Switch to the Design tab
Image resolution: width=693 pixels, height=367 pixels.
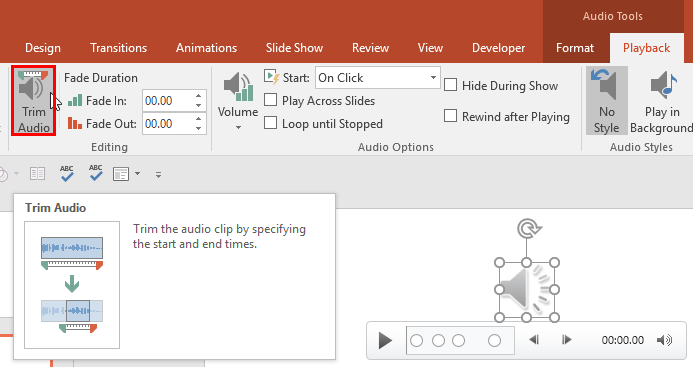(x=43, y=48)
